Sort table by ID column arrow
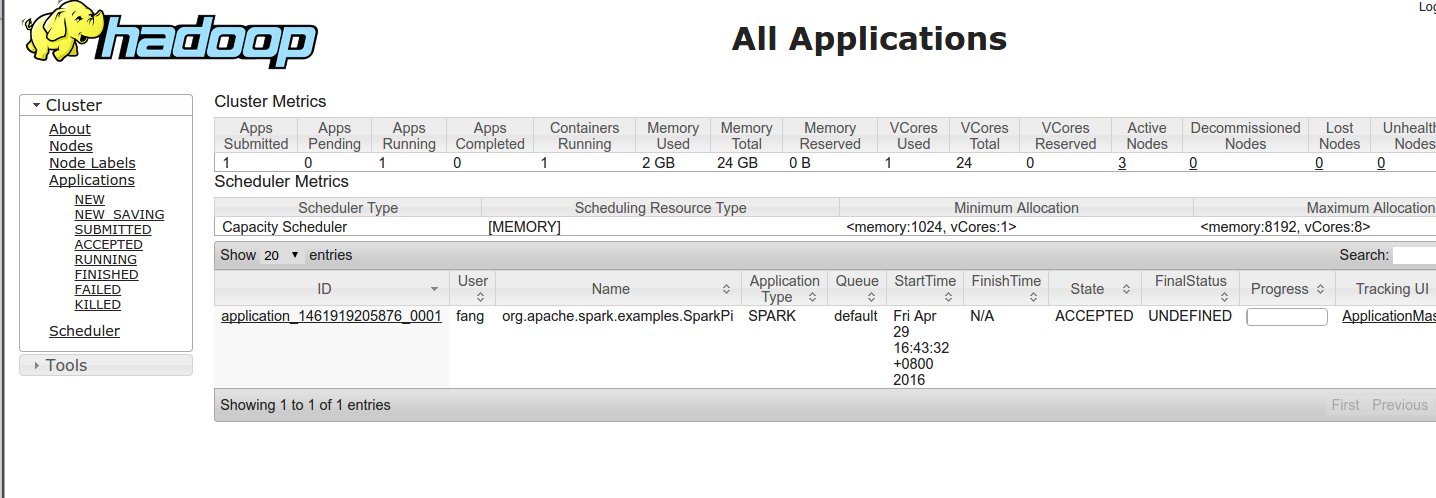This screenshot has height=498, width=1436. (434, 289)
